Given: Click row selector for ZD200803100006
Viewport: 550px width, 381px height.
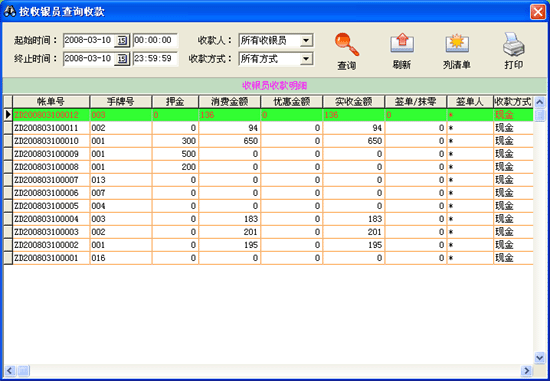Looking at the screenshot, I should point(8,193).
